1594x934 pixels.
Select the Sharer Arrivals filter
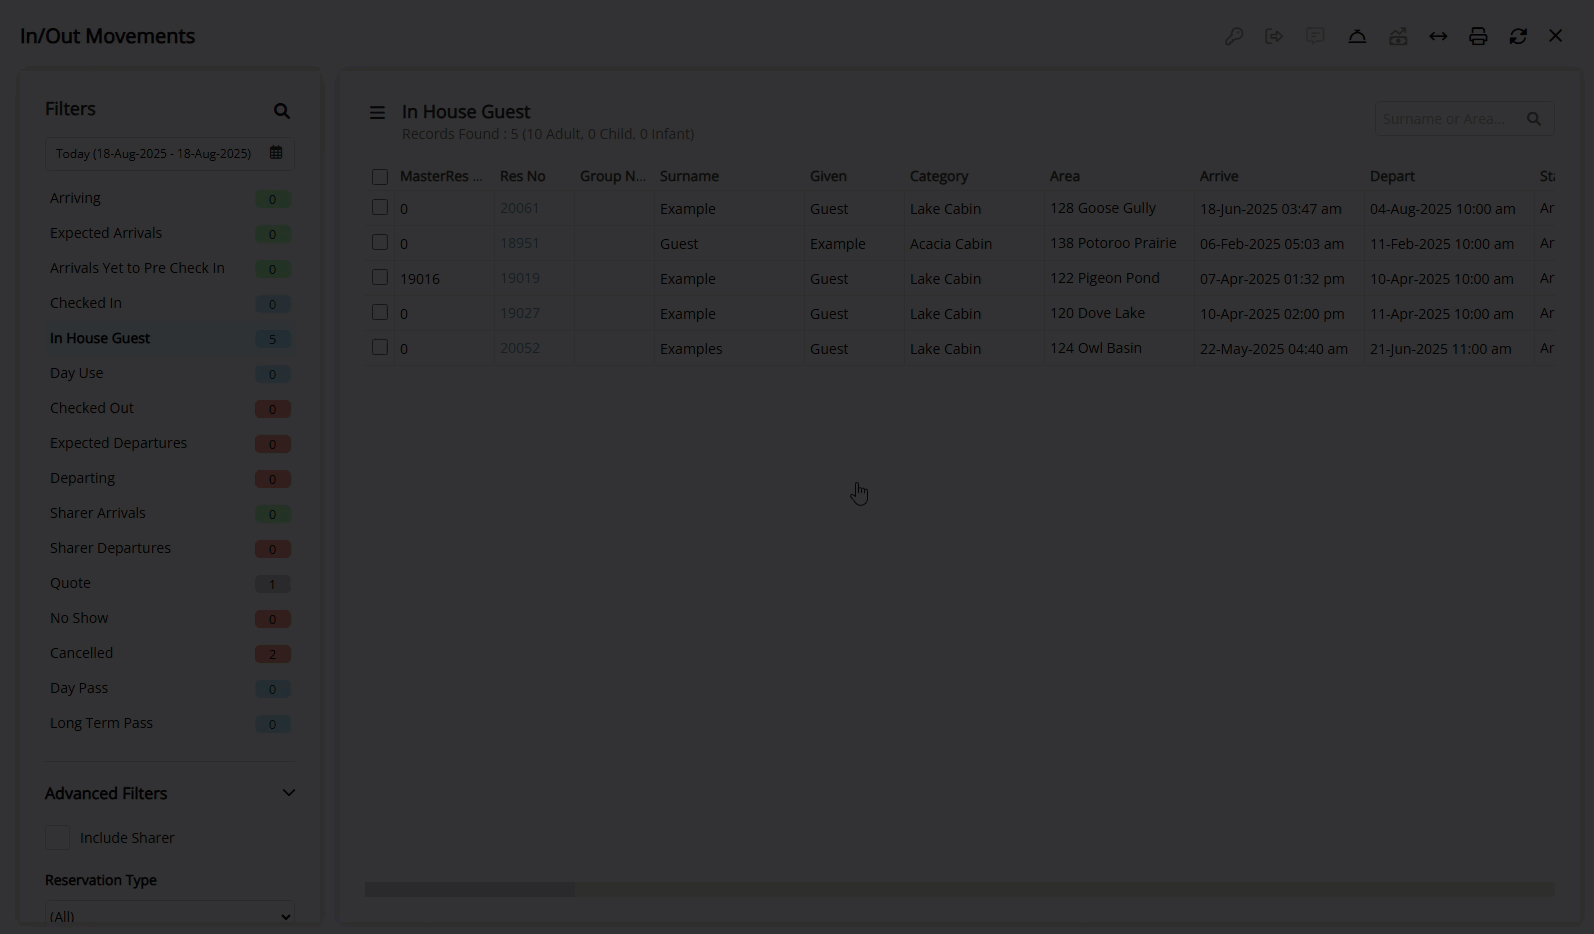point(170,513)
